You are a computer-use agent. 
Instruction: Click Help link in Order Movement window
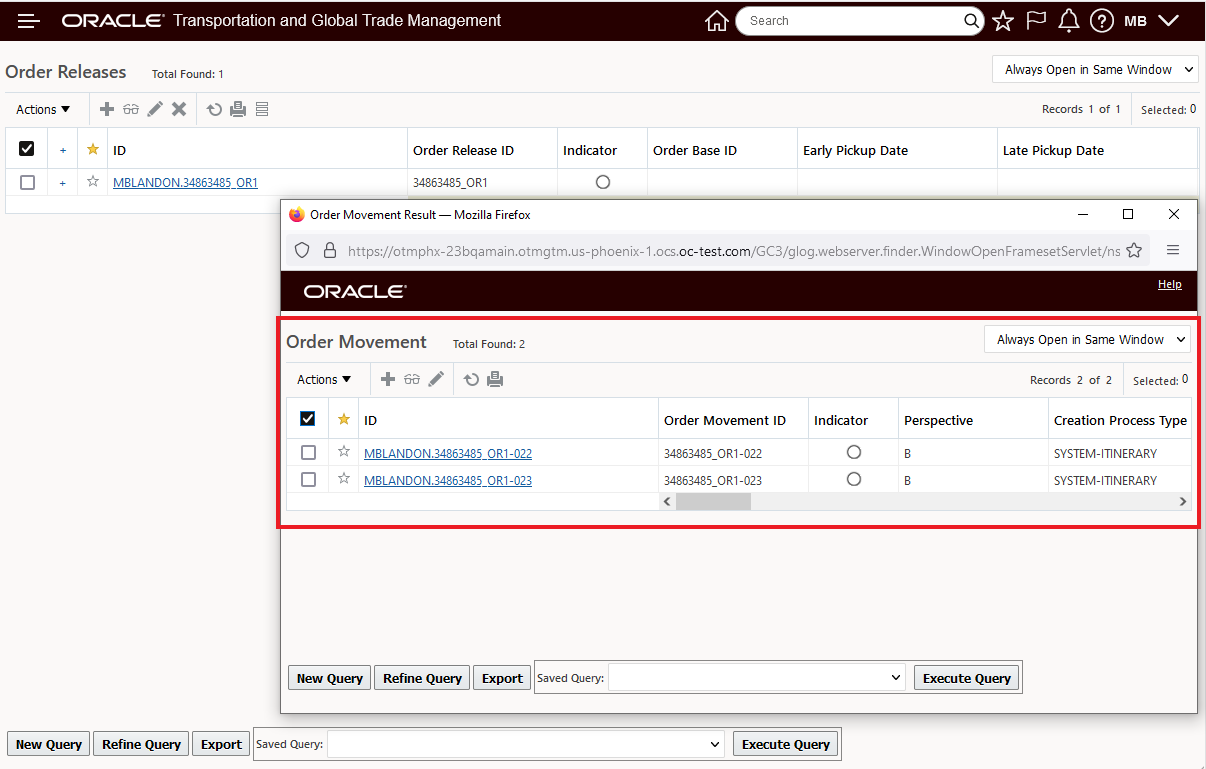pos(1169,284)
